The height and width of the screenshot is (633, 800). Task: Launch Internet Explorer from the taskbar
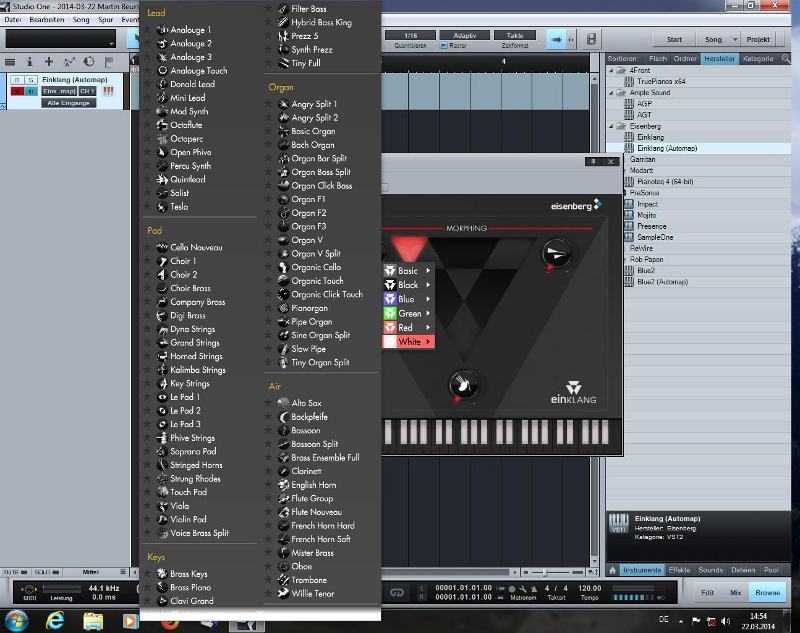(55, 621)
